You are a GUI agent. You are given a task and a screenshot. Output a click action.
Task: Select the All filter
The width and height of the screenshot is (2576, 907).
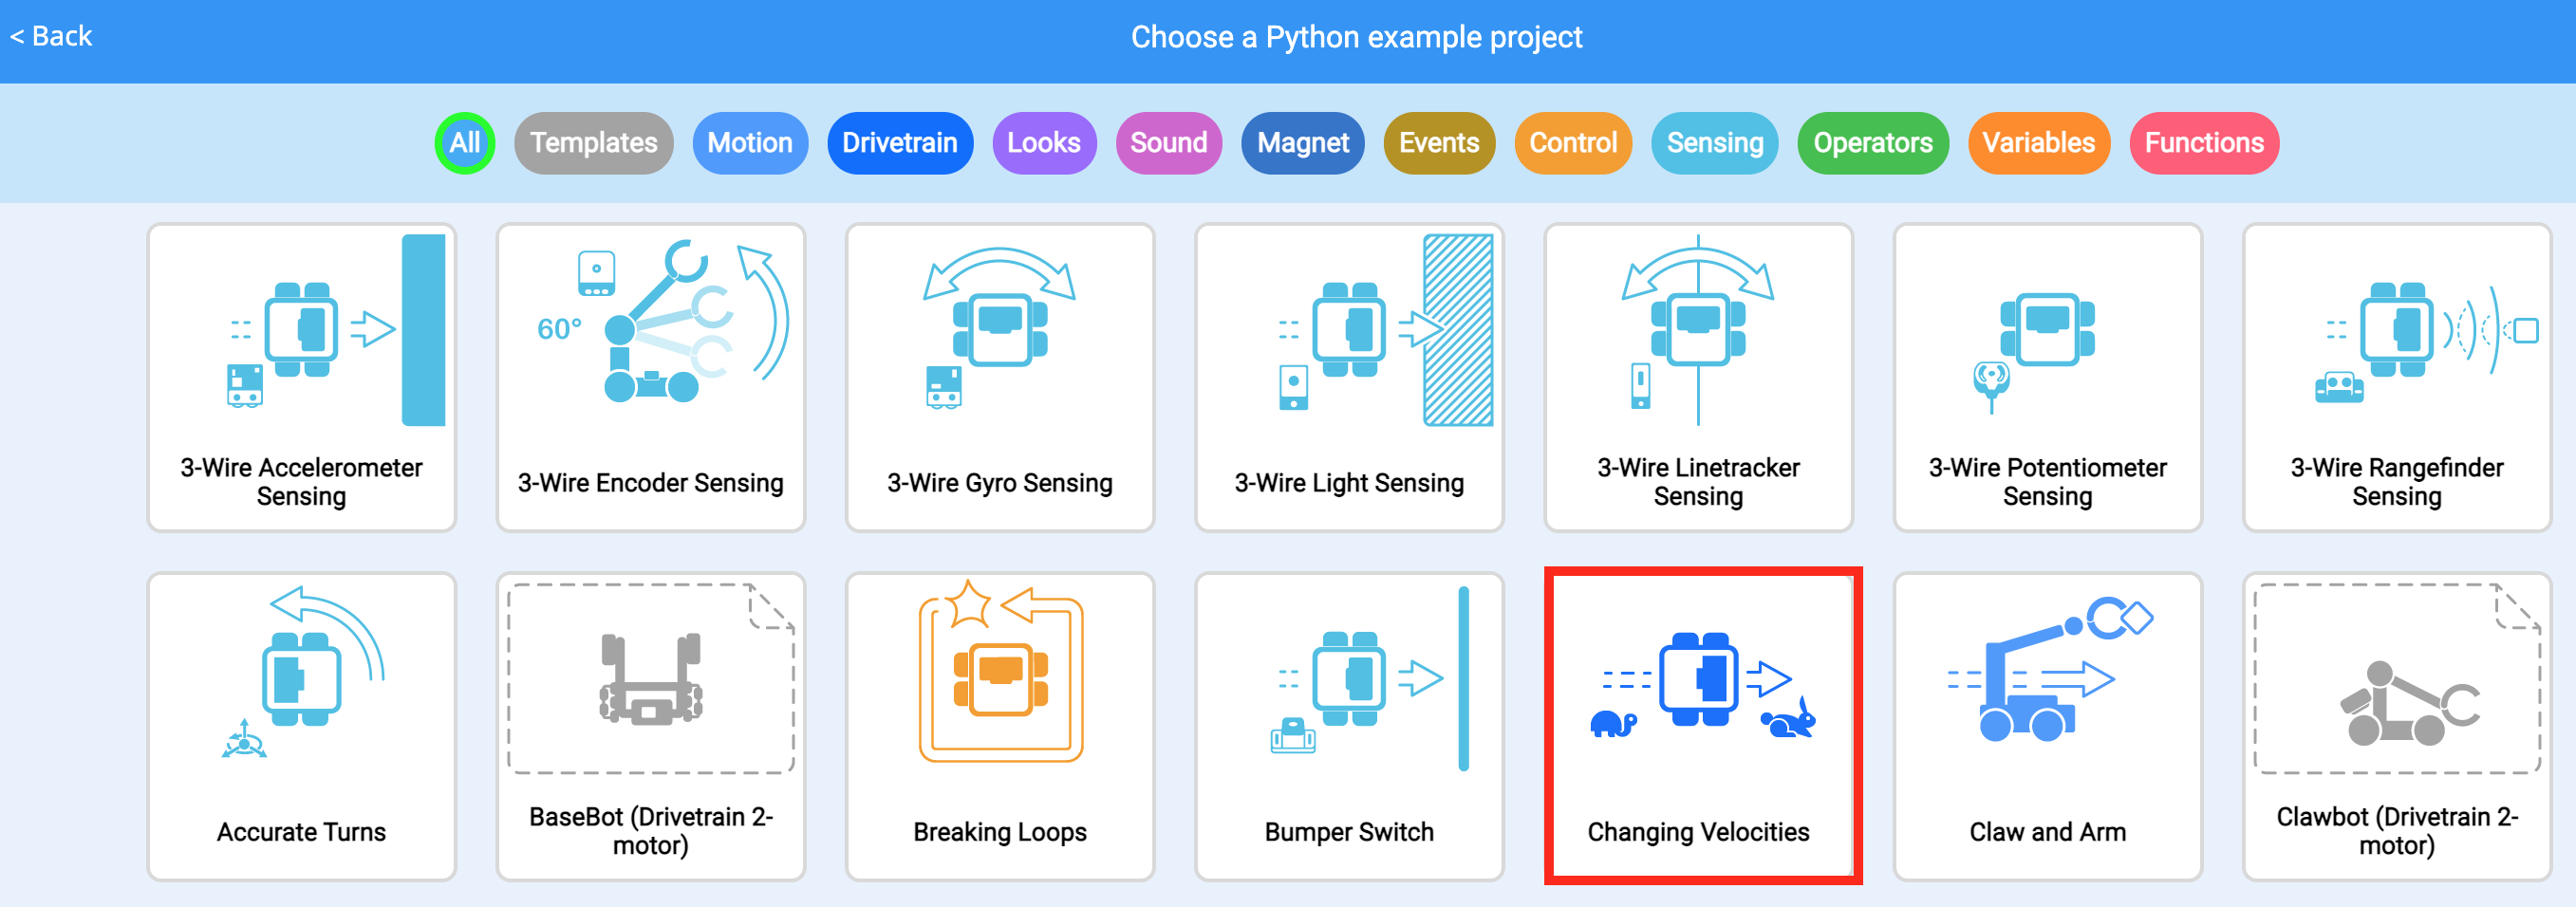(465, 143)
